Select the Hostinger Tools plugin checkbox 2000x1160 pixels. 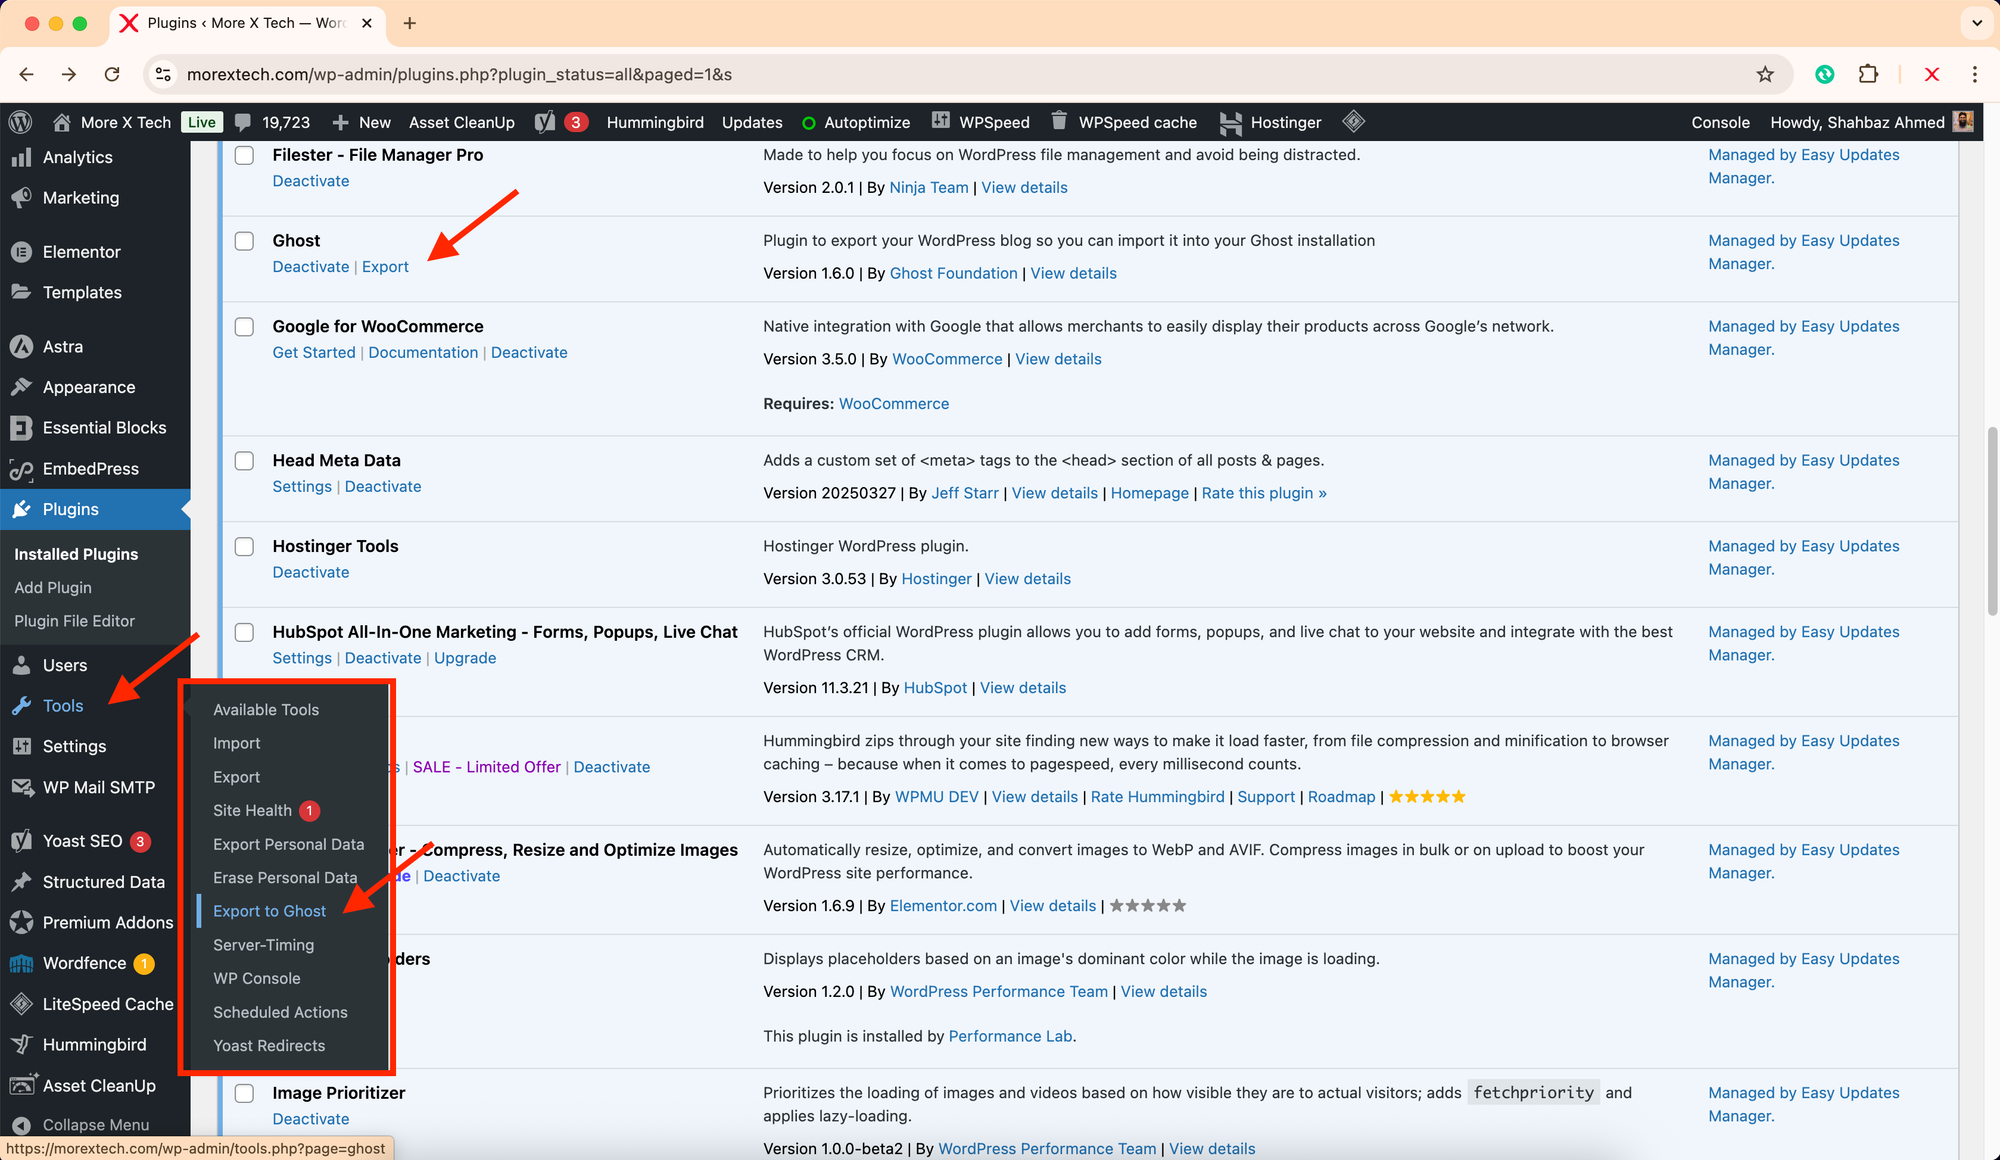click(244, 546)
